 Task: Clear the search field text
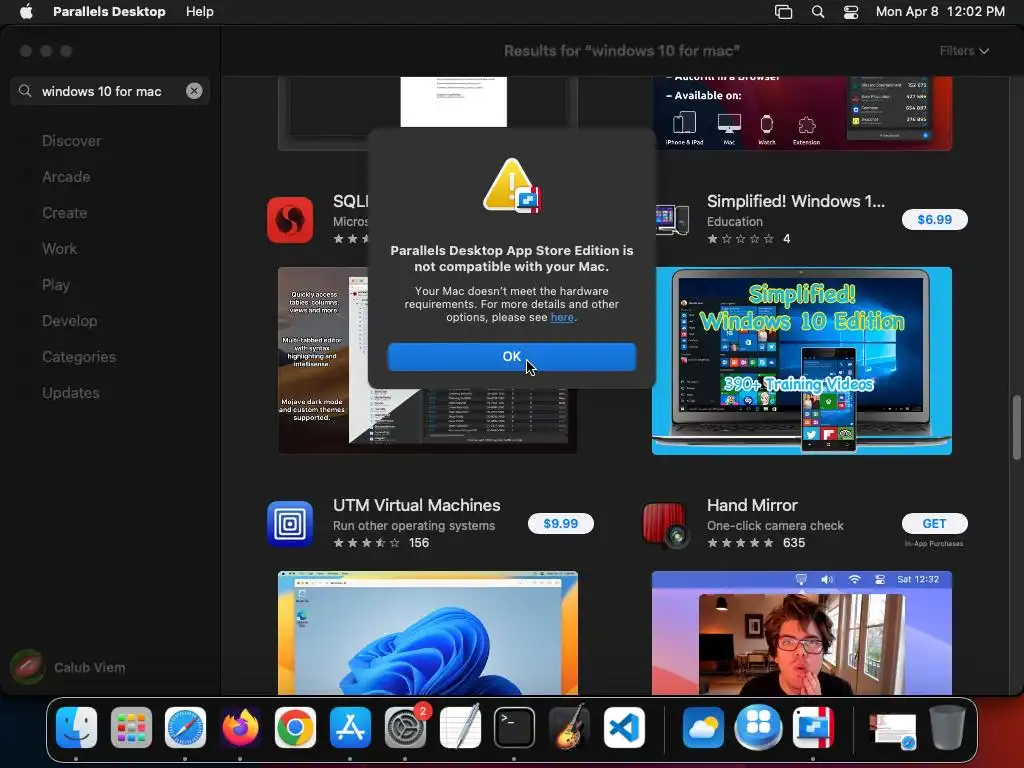click(x=194, y=91)
